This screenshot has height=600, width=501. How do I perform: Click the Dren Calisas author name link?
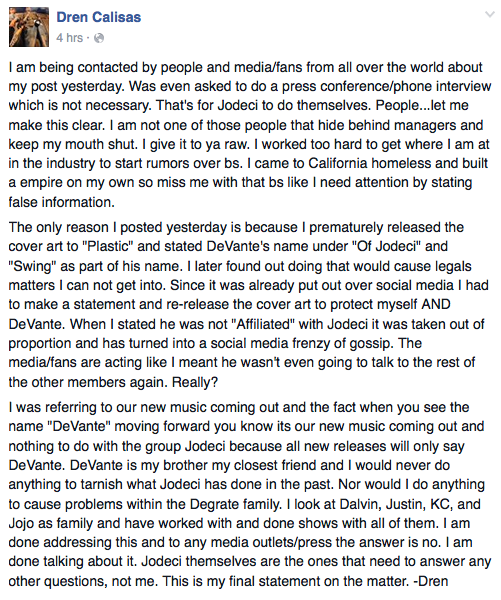click(x=99, y=17)
